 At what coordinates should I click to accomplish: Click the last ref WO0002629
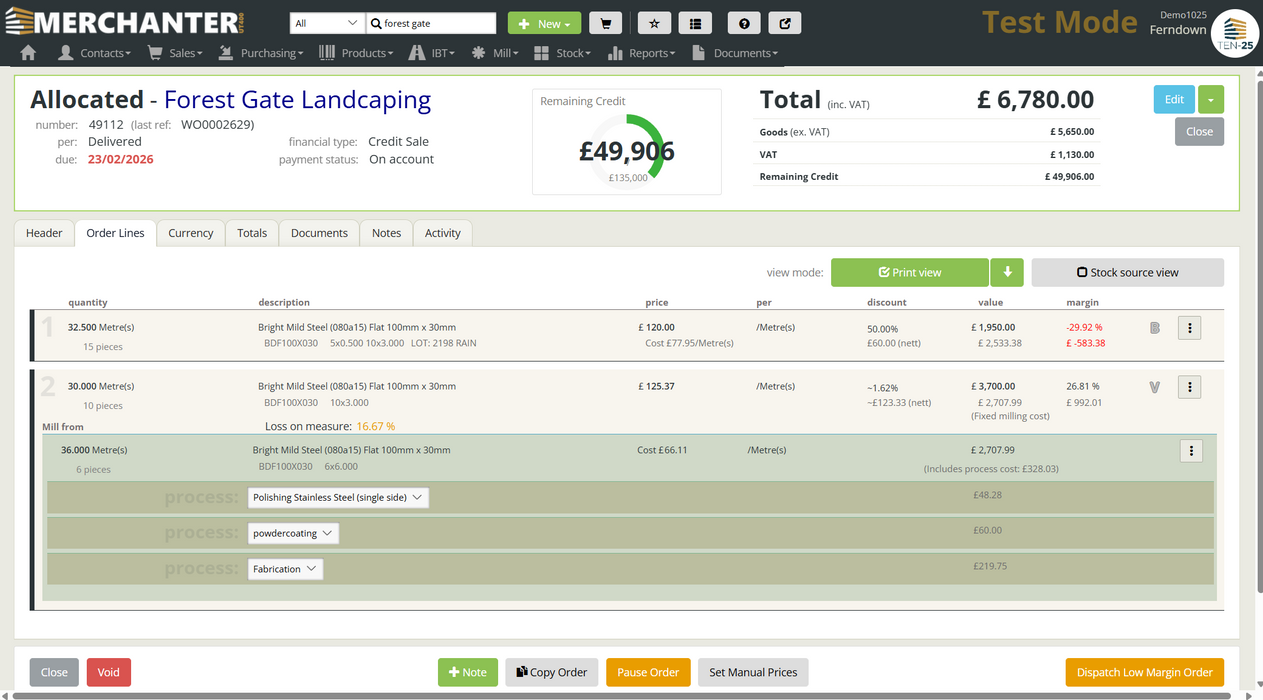coord(216,125)
